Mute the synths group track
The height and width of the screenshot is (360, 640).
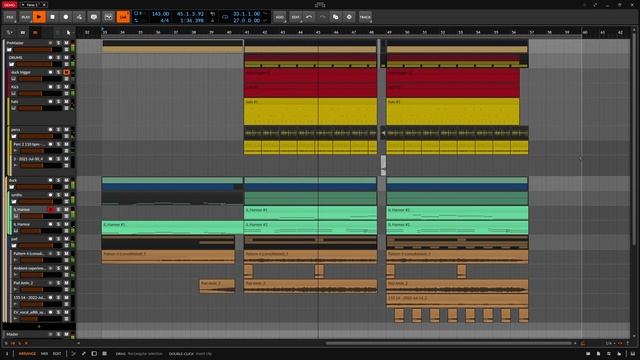[x=66, y=195]
